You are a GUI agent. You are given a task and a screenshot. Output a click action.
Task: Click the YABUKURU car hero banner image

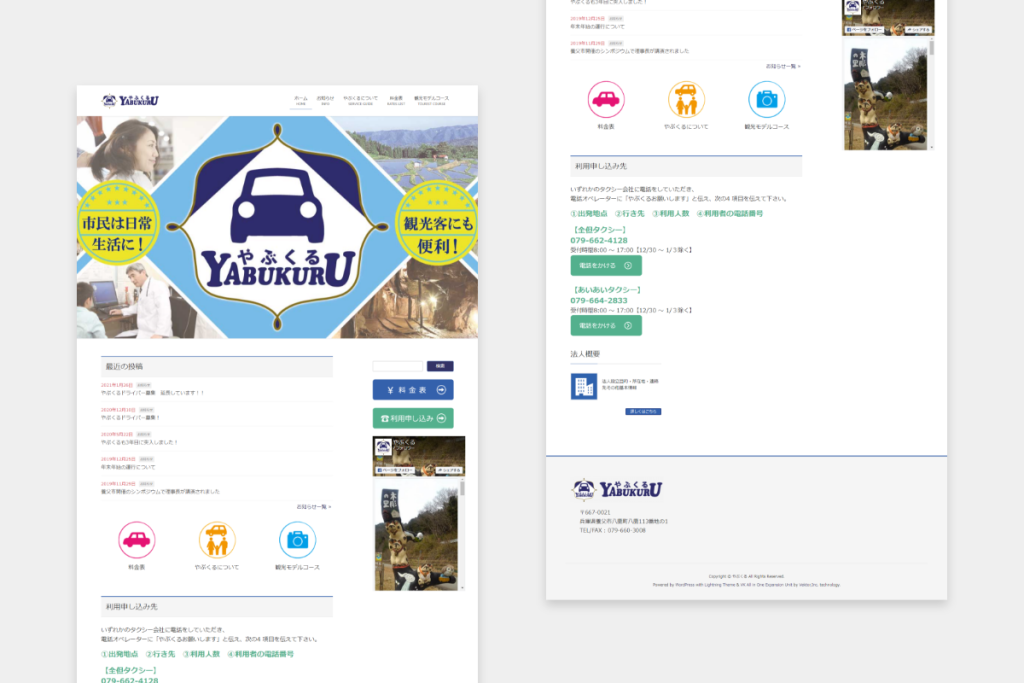[278, 227]
